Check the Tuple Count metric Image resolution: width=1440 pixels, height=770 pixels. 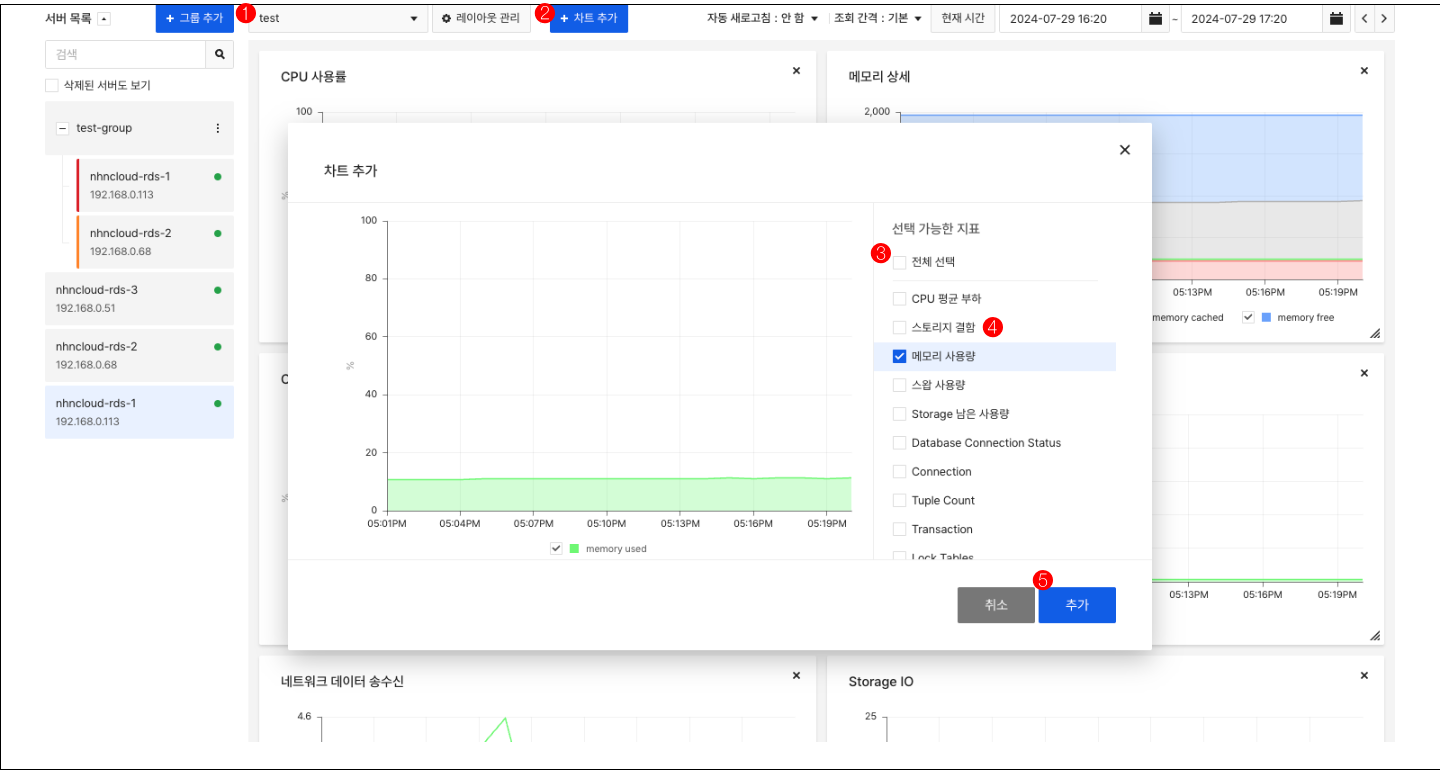point(899,500)
